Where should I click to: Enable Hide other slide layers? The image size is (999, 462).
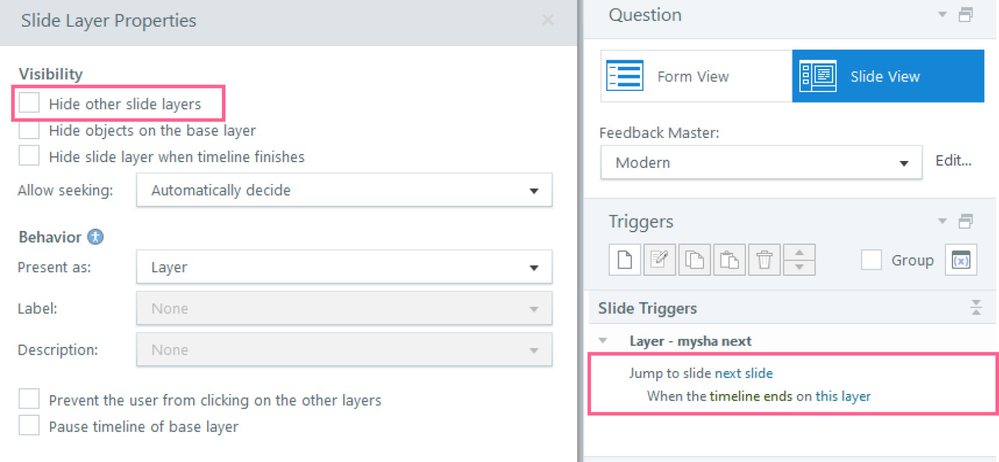(30, 103)
